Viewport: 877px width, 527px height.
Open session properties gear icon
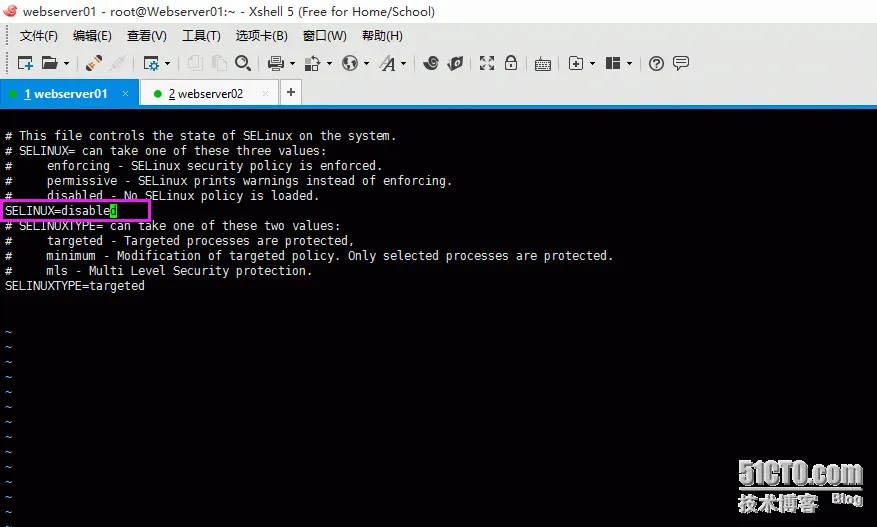[x=151, y=63]
